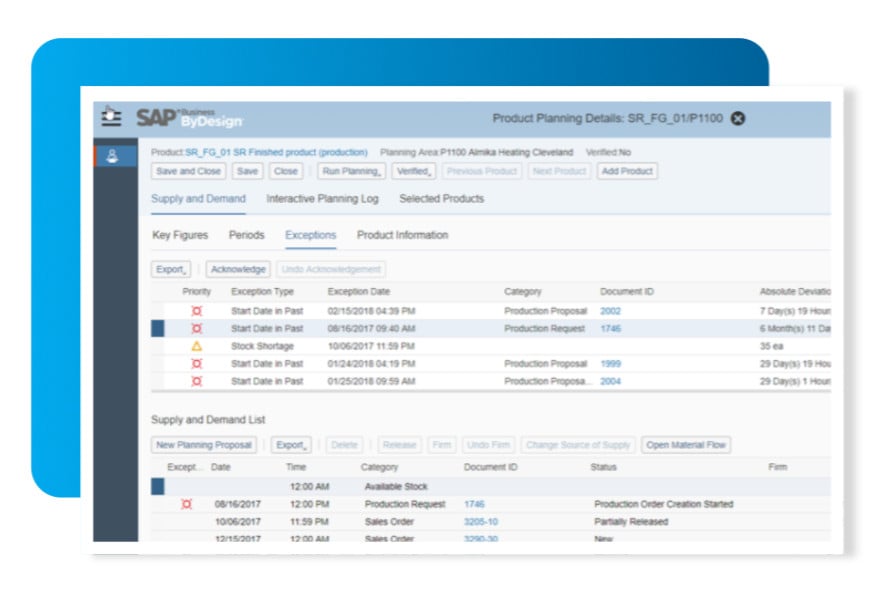Open the navigation menu icon beside SAP logo

[x=111, y=117]
